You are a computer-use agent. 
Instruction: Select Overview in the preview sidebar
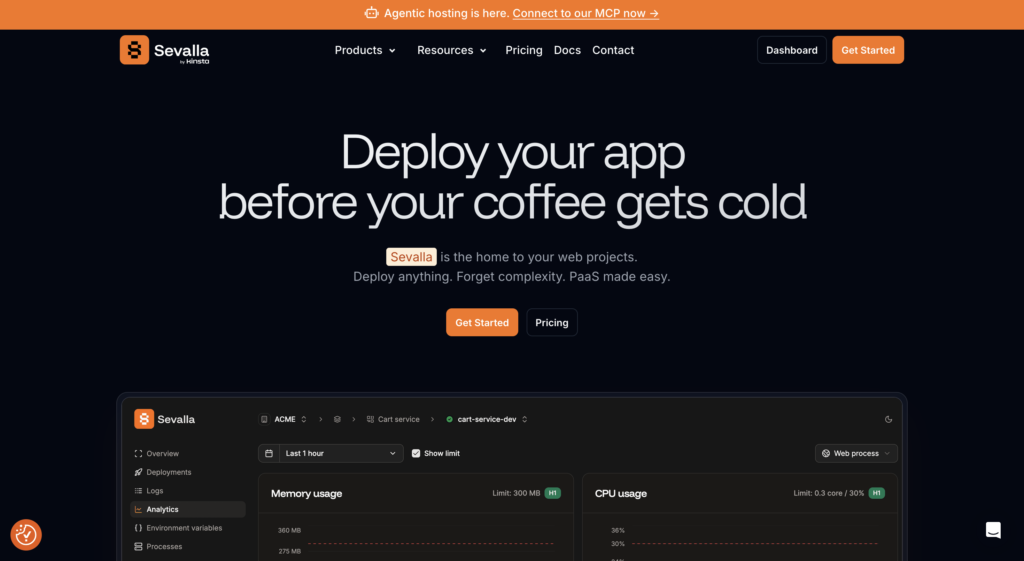tap(188, 453)
